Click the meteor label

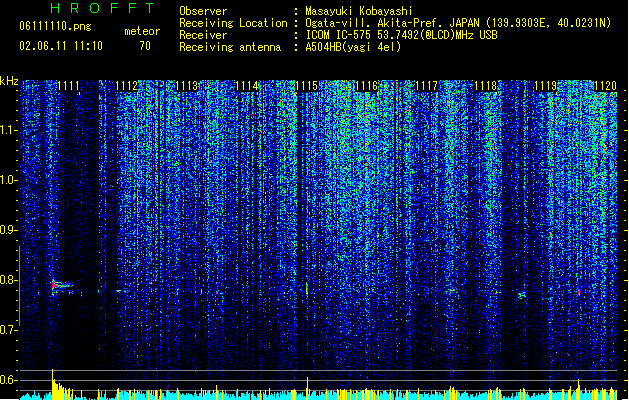click(x=142, y=31)
